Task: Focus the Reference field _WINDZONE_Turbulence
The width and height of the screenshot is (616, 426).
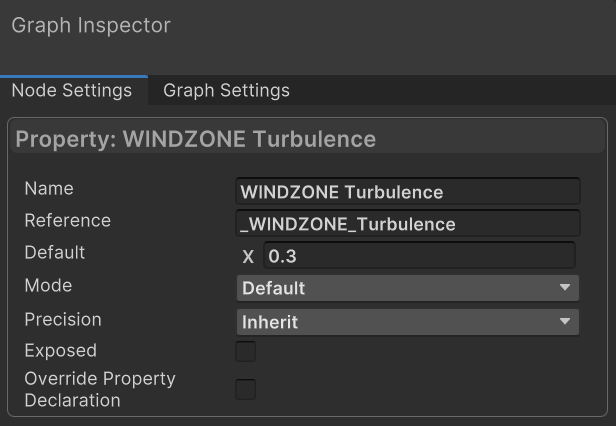Action: (408, 223)
